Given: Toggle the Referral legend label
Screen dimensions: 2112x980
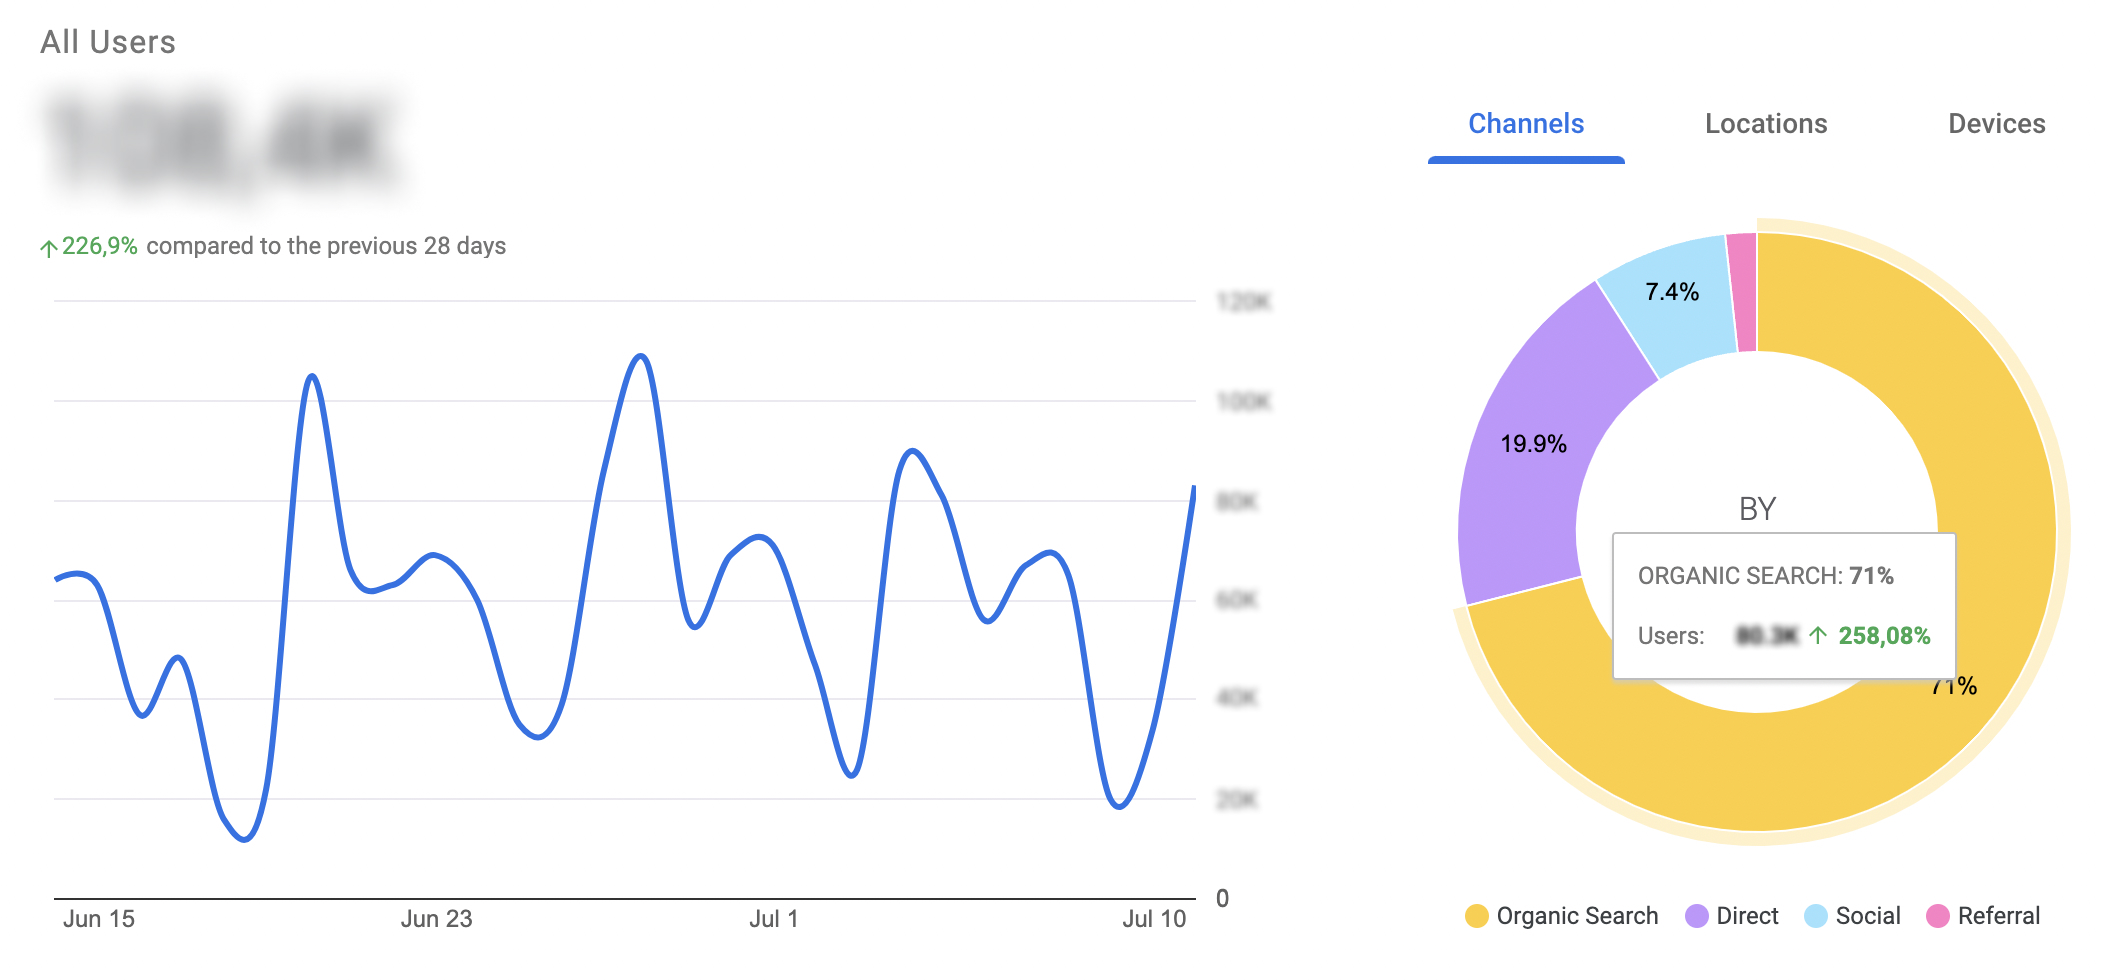Looking at the screenshot, I should [x=1998, y=916].
